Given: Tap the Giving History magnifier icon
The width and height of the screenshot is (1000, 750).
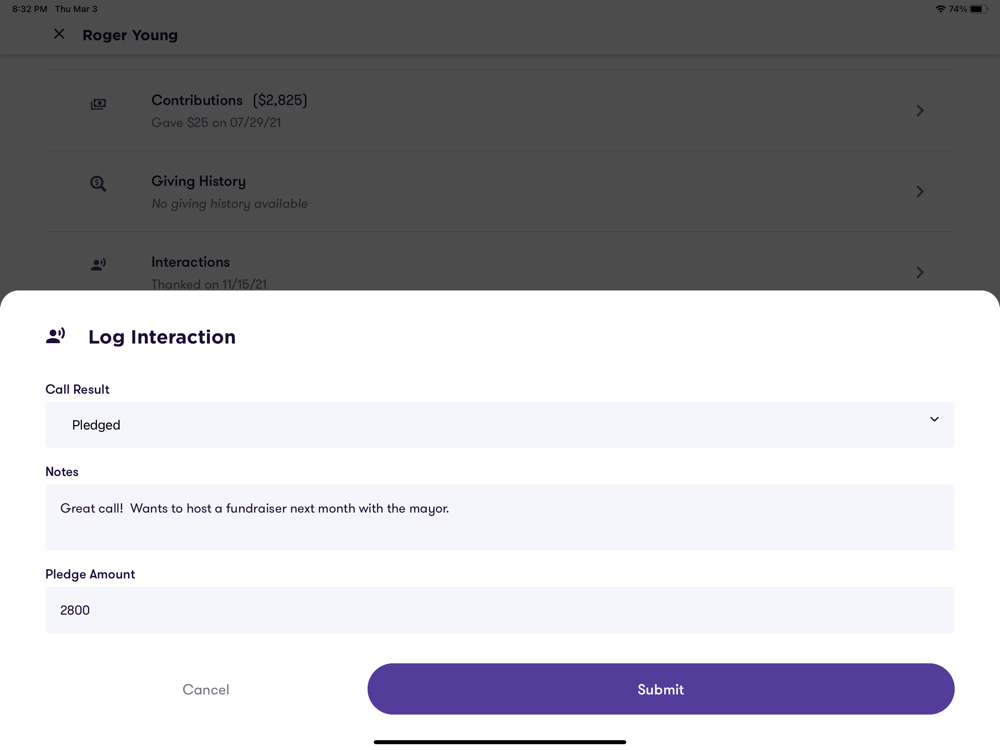Looking at the screenshot, I should coord(98,184).
